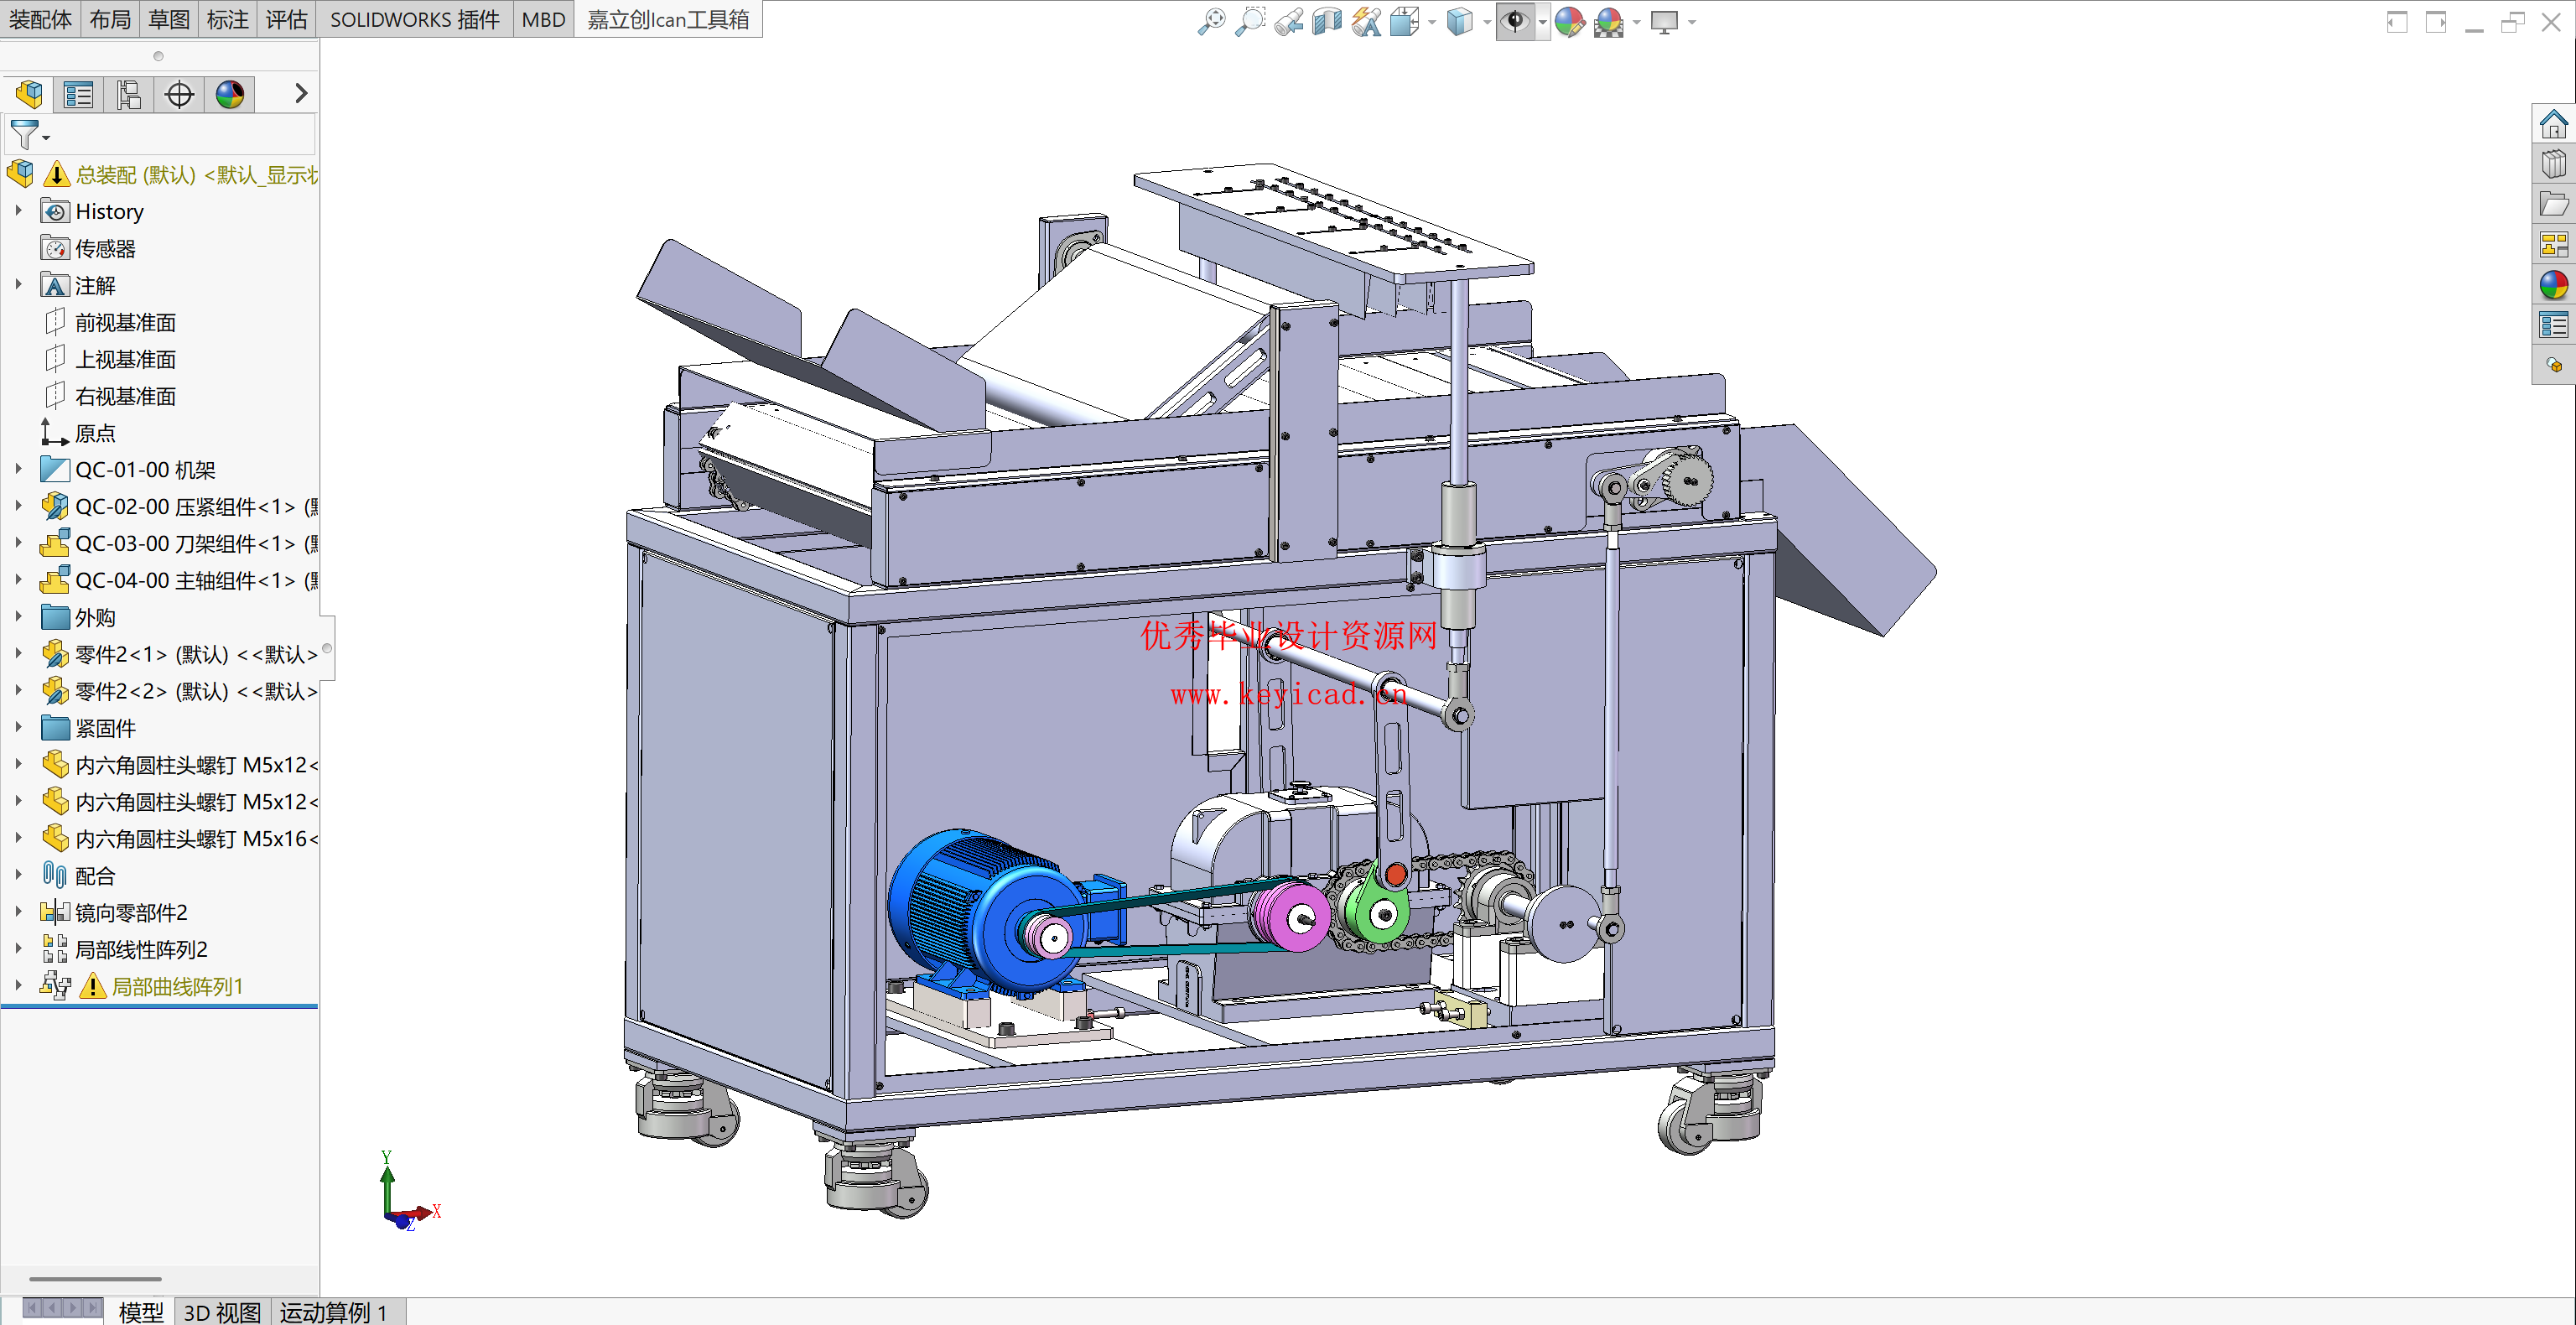Expand the History node
The height and width of the screenshot is (1325, 2576).
point(18,211)
